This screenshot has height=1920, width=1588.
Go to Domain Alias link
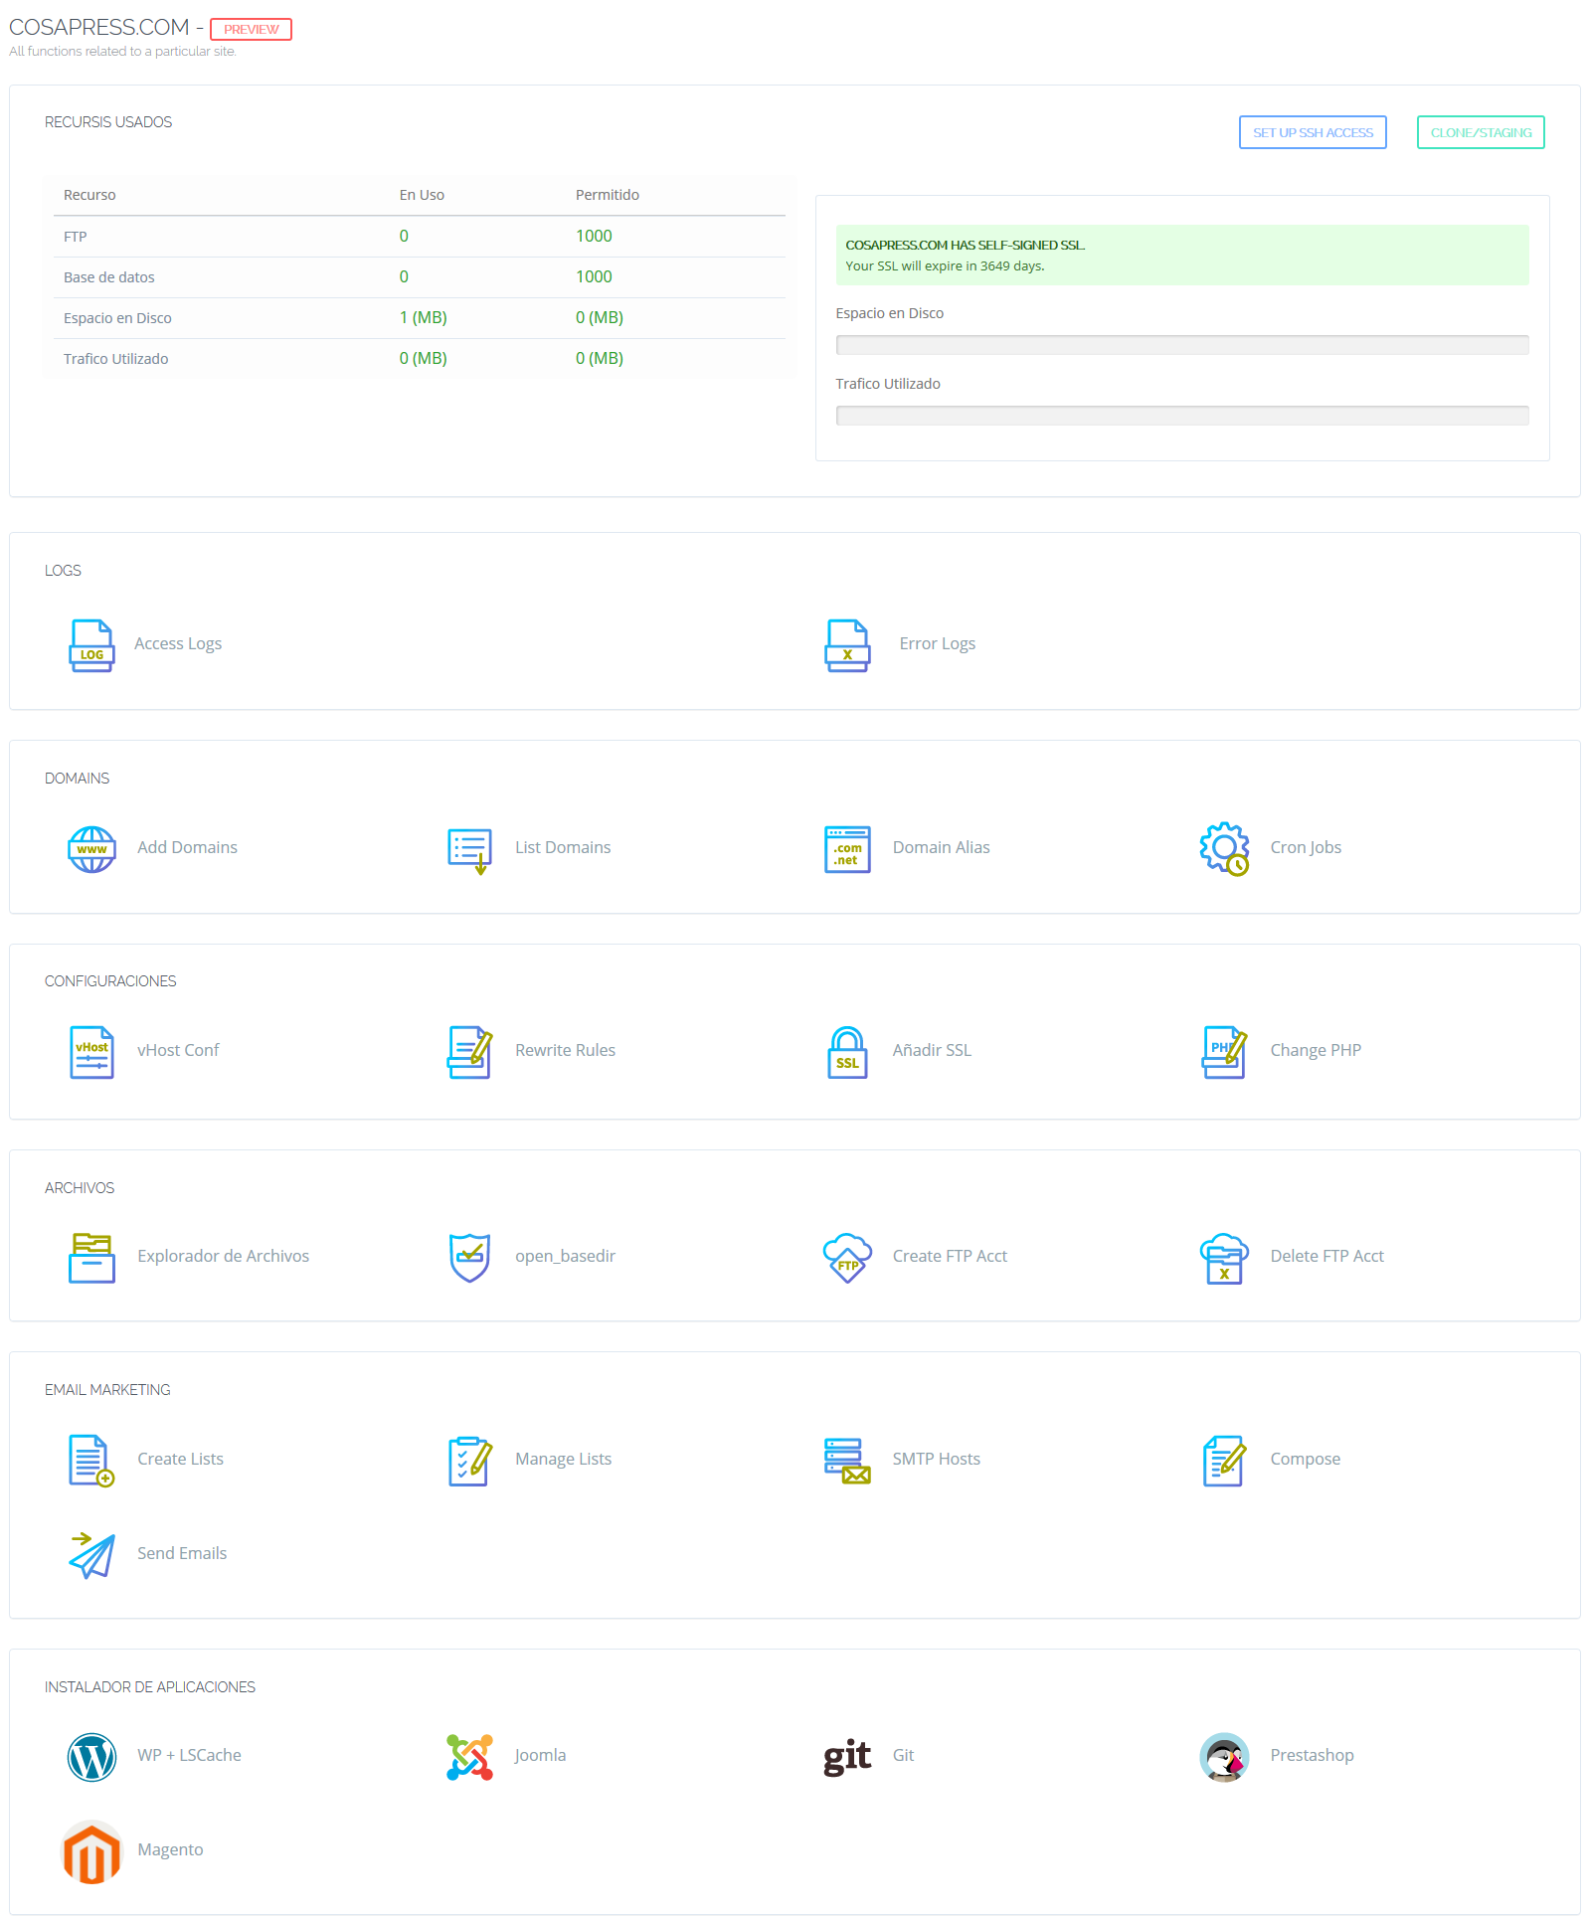(x=941, y=848)
